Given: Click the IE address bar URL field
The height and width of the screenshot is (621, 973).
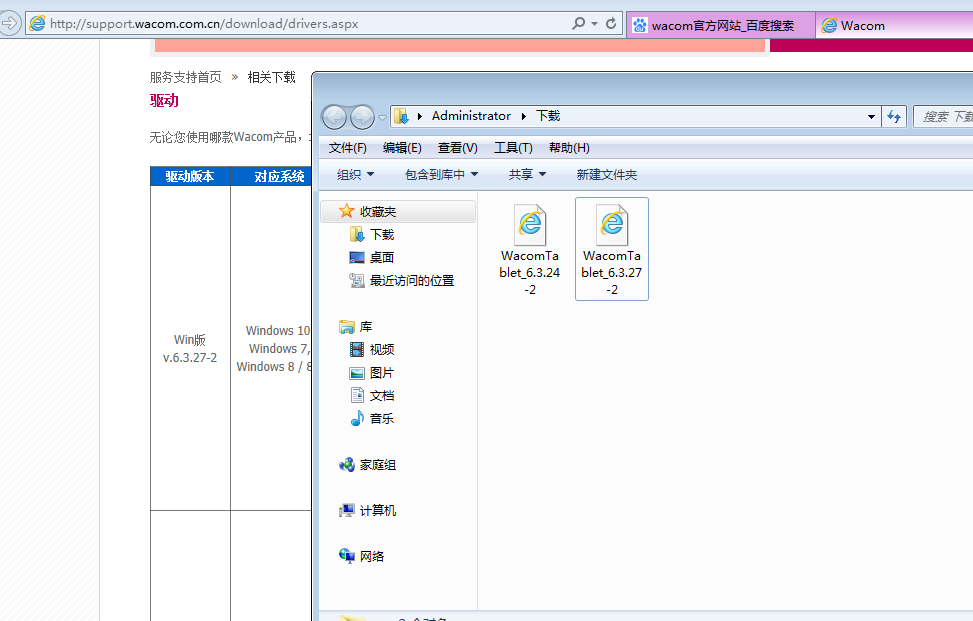Looking at the screenshot, I should point(298,24).
